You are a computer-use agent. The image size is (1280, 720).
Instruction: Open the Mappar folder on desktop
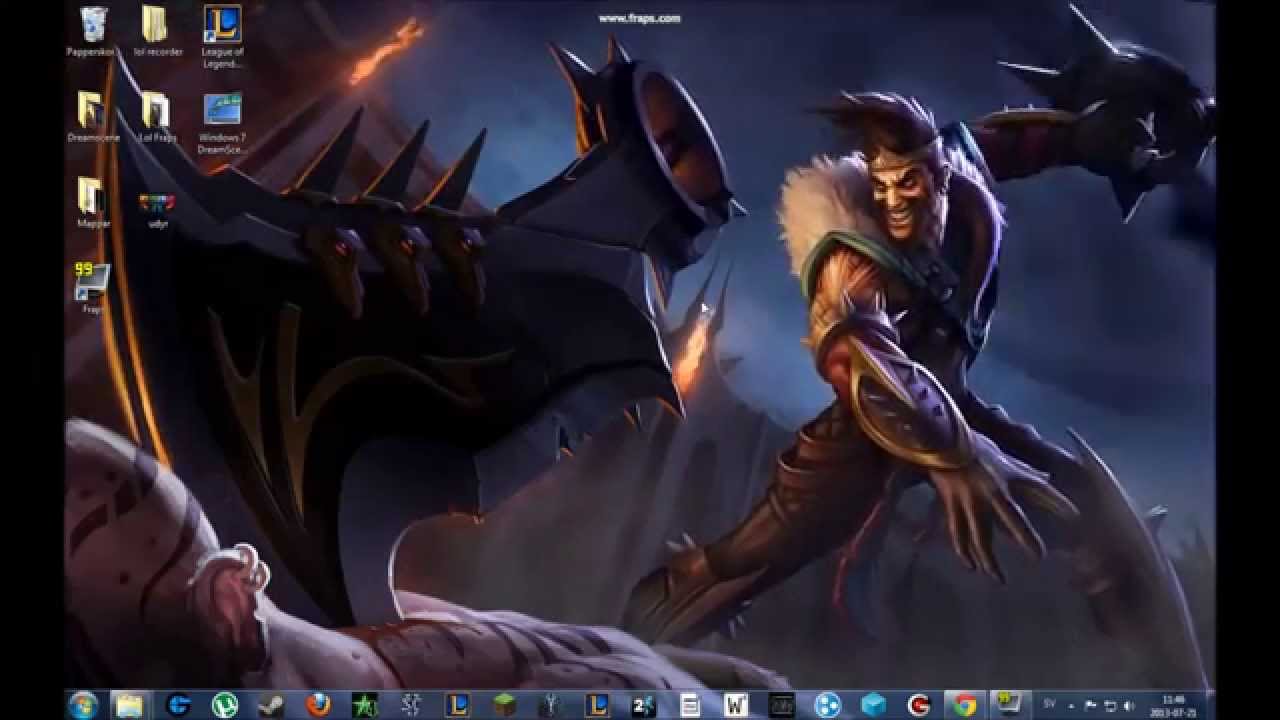[91, 202]
